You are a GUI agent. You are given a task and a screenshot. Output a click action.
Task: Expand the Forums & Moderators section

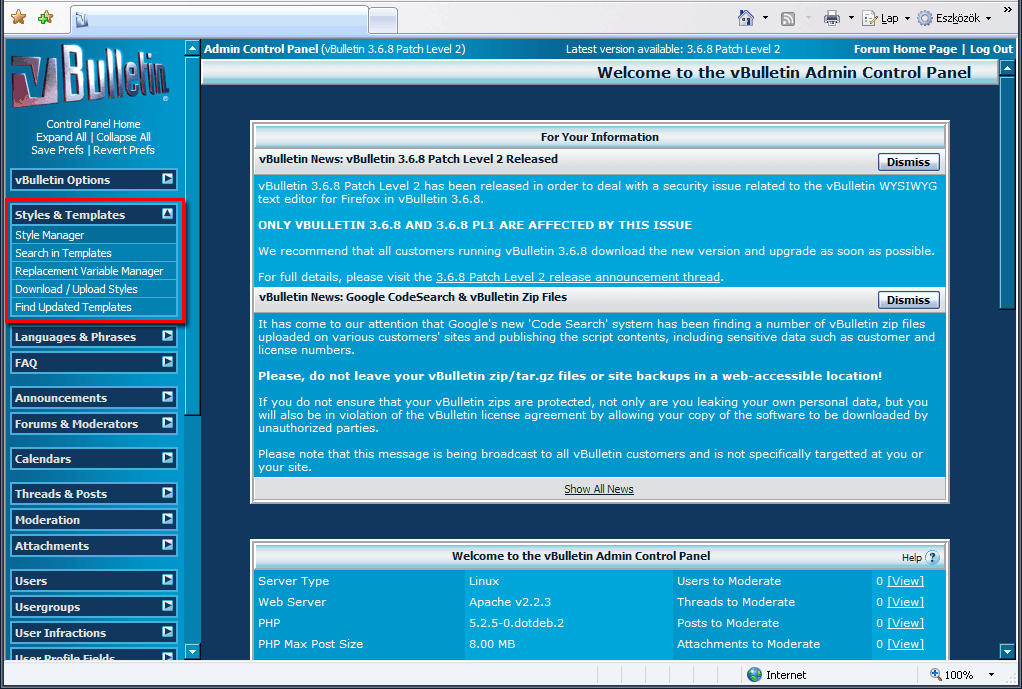pyautogui.click(x=167, y=424)
